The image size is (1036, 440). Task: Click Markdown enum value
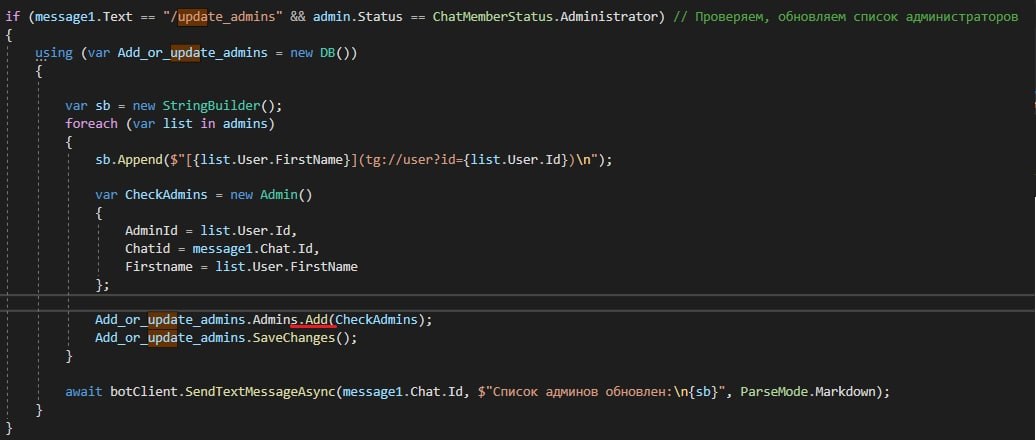point(845,391)
